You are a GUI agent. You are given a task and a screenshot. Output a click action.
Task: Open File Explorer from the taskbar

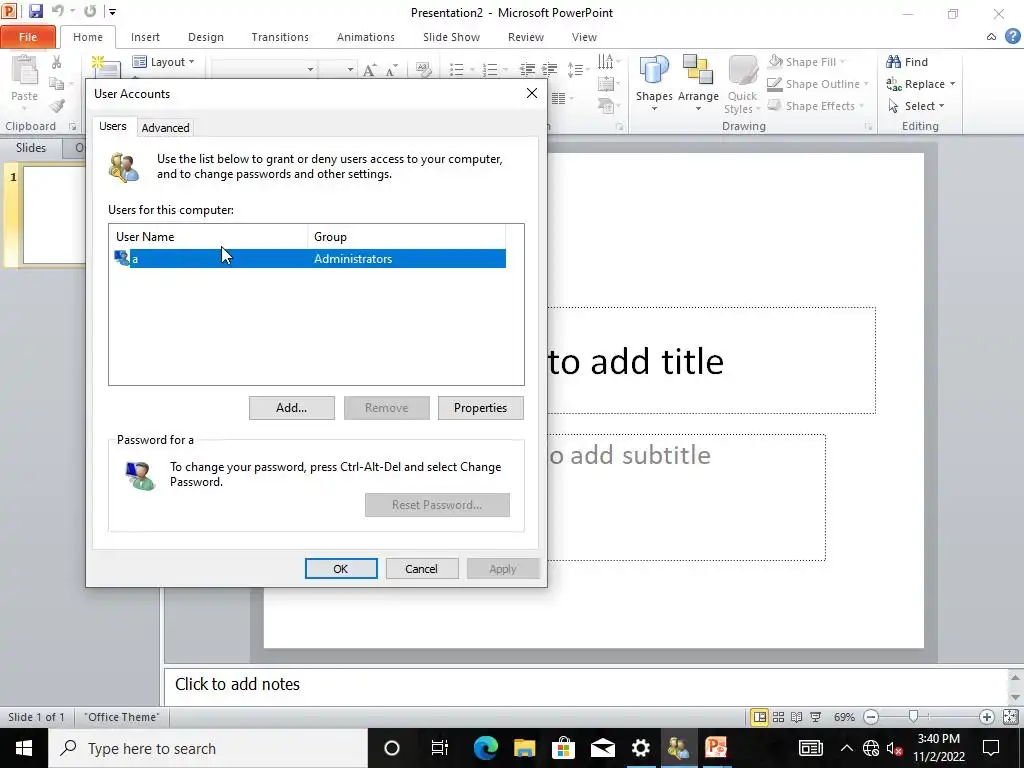tap(524, 748)
